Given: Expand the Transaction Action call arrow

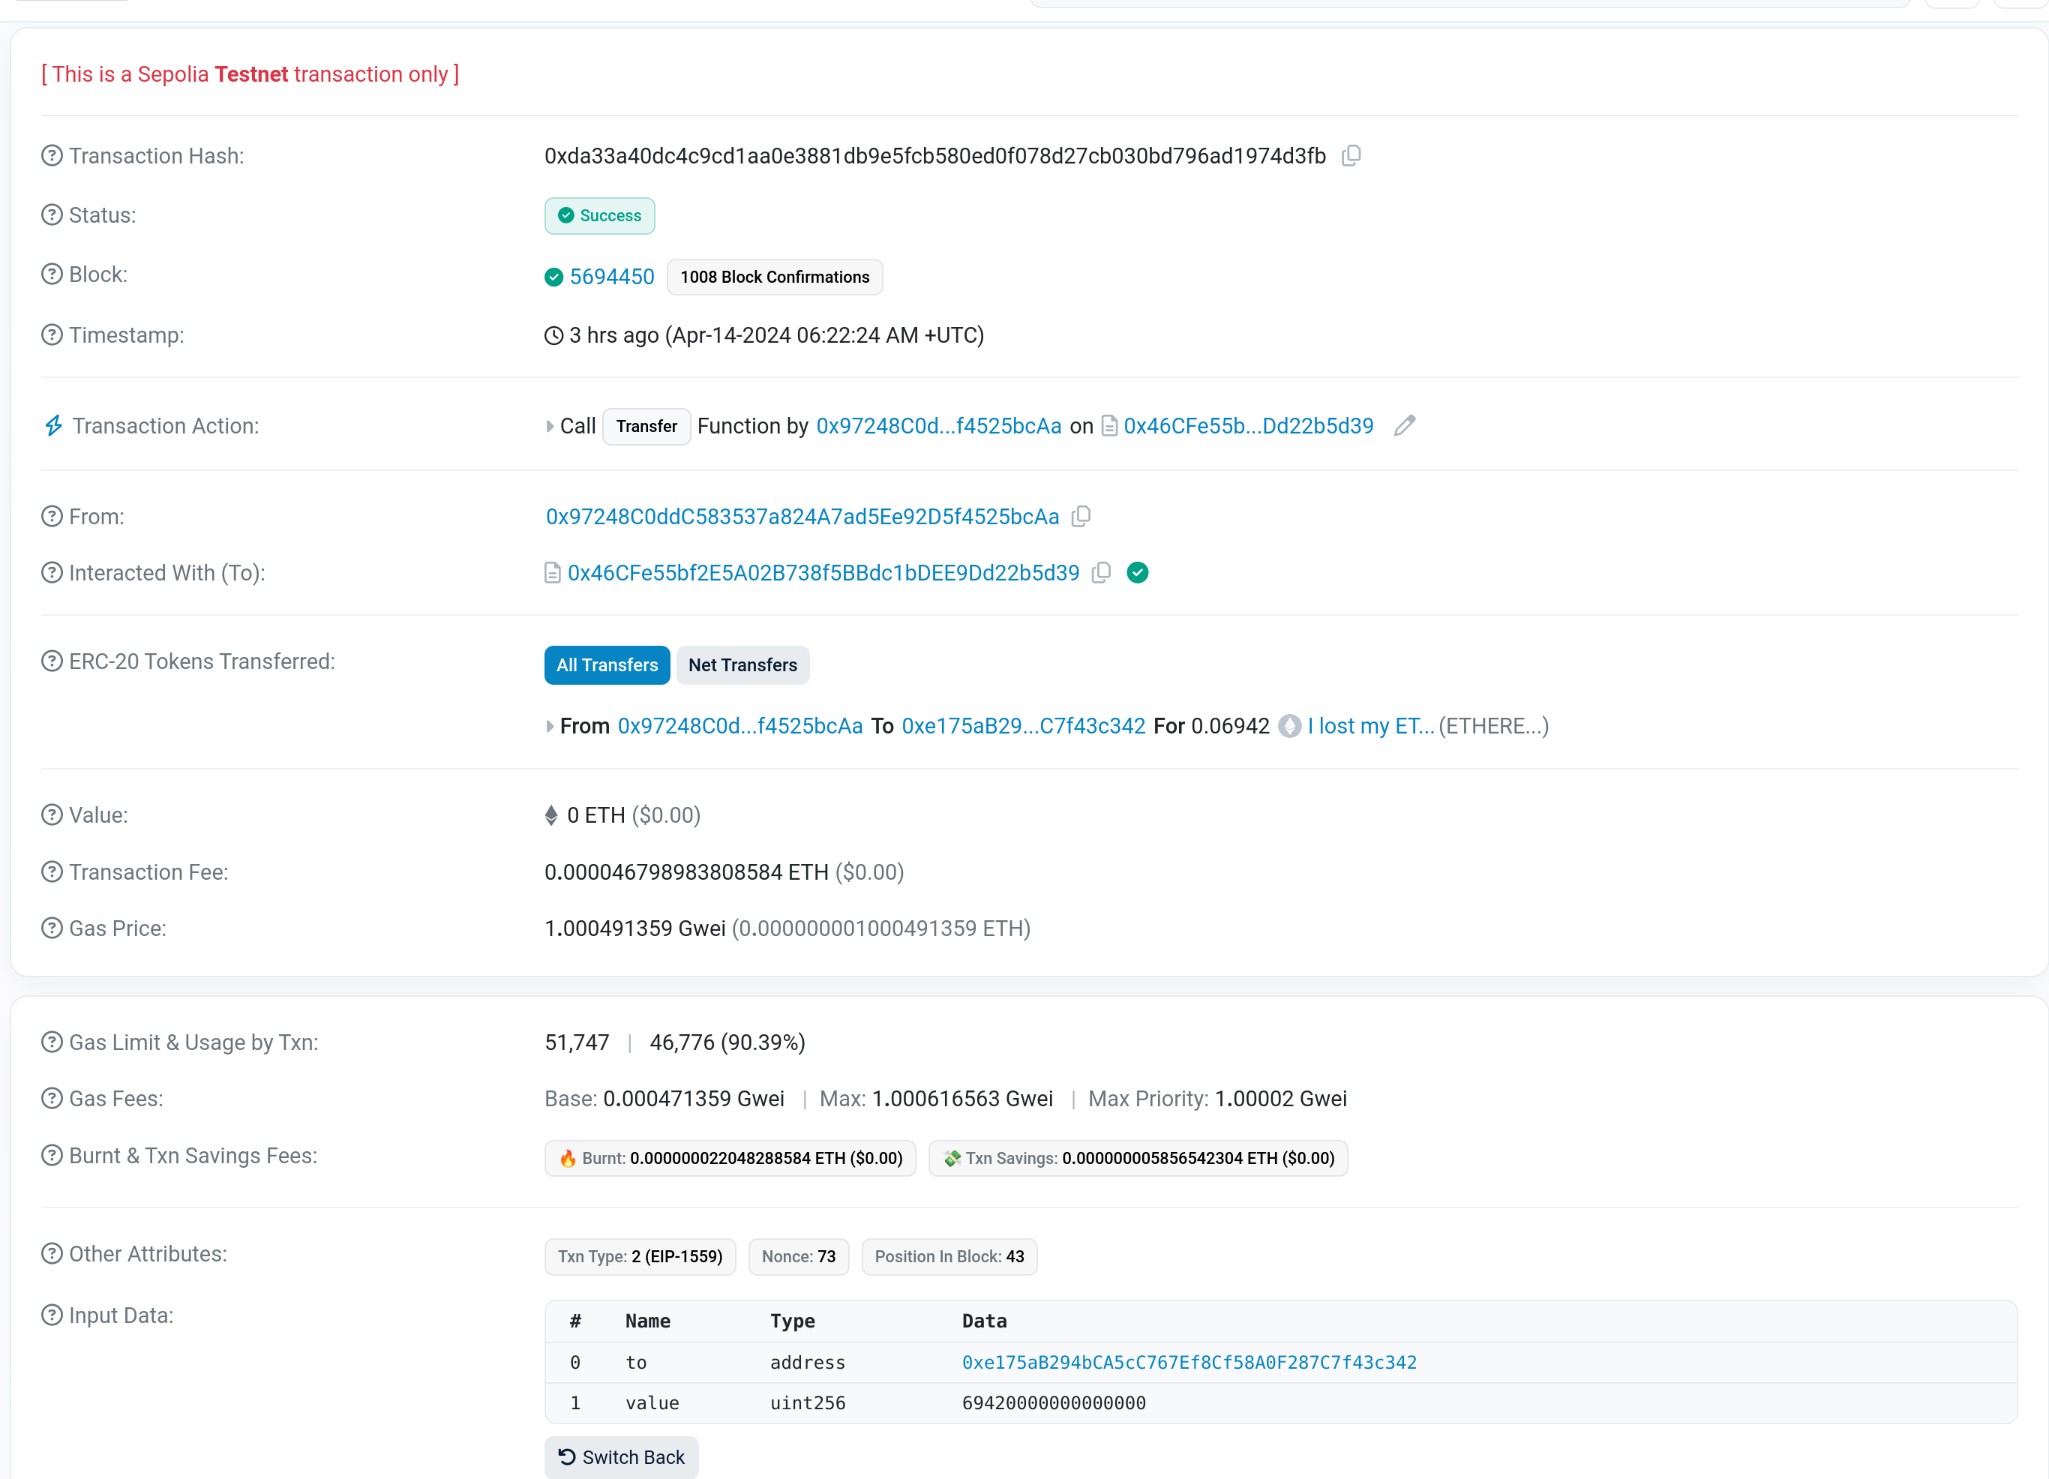Looking at the screenshot, I should 550,427.
